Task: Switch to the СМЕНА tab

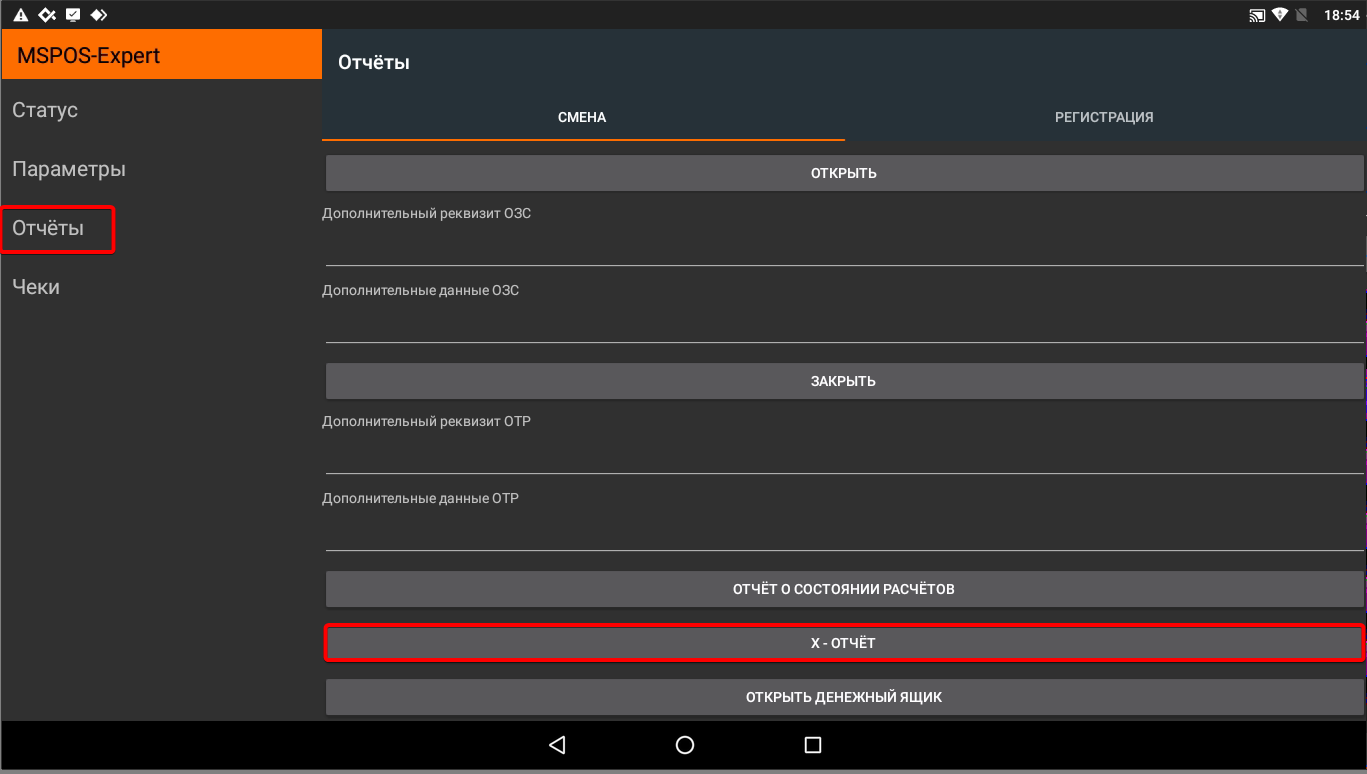Action: tap(583, 117)
